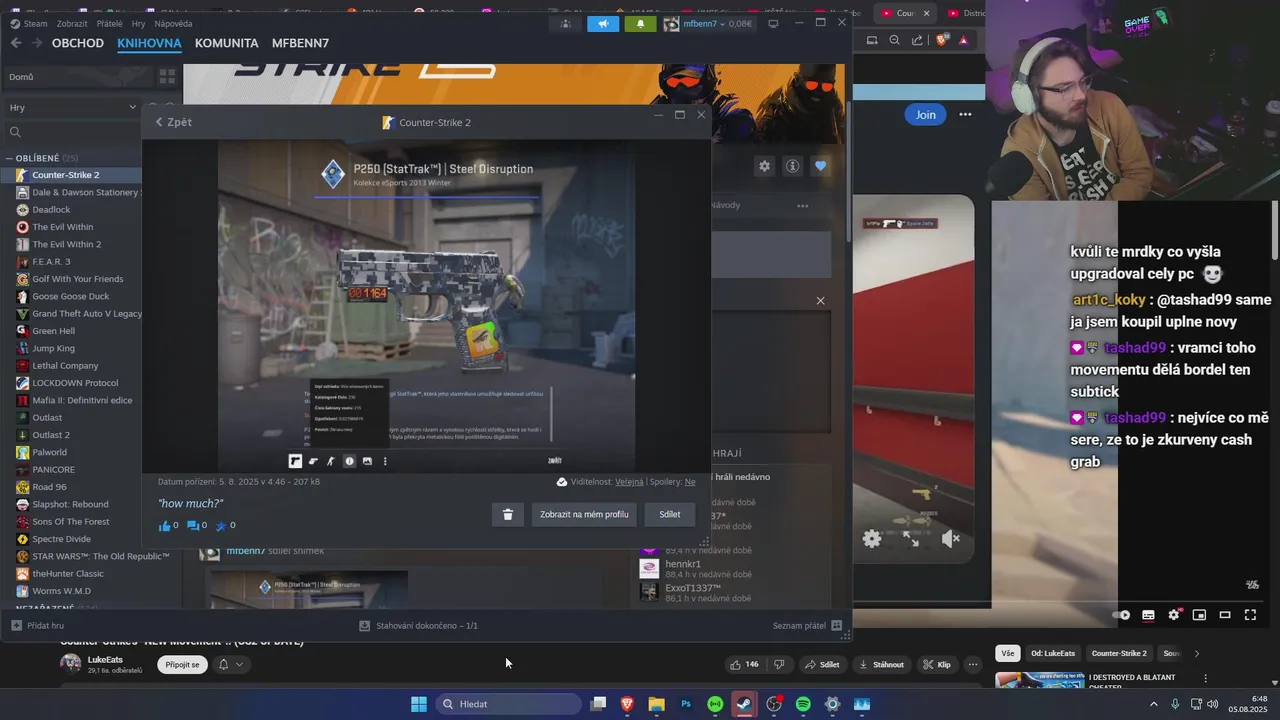Image resolution: width=1280 pixels, height=720 pixels.
Task: Click Stáhnout download button
Action: [880, 664]
